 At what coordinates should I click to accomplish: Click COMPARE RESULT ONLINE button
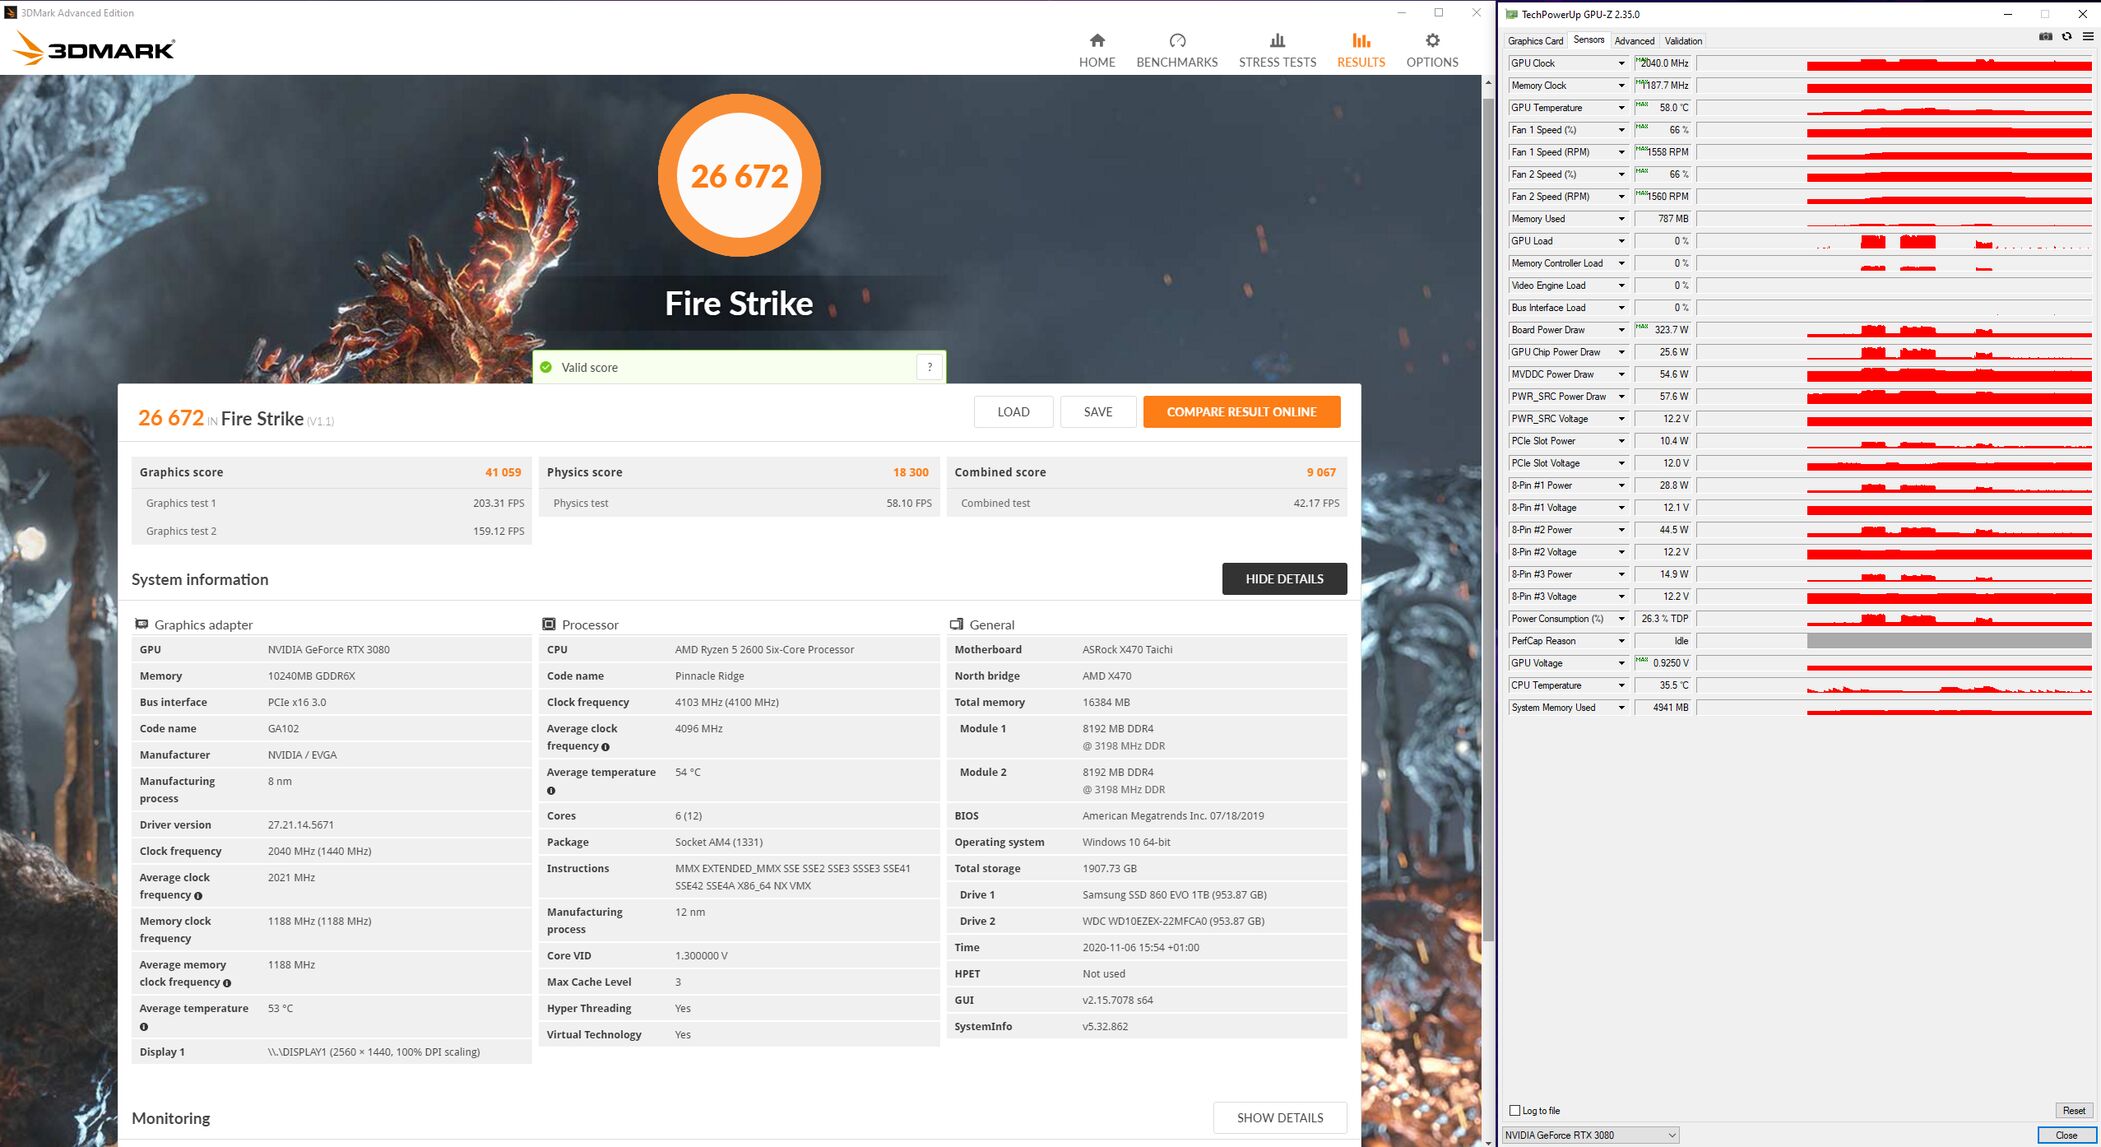coord(1241,412)
